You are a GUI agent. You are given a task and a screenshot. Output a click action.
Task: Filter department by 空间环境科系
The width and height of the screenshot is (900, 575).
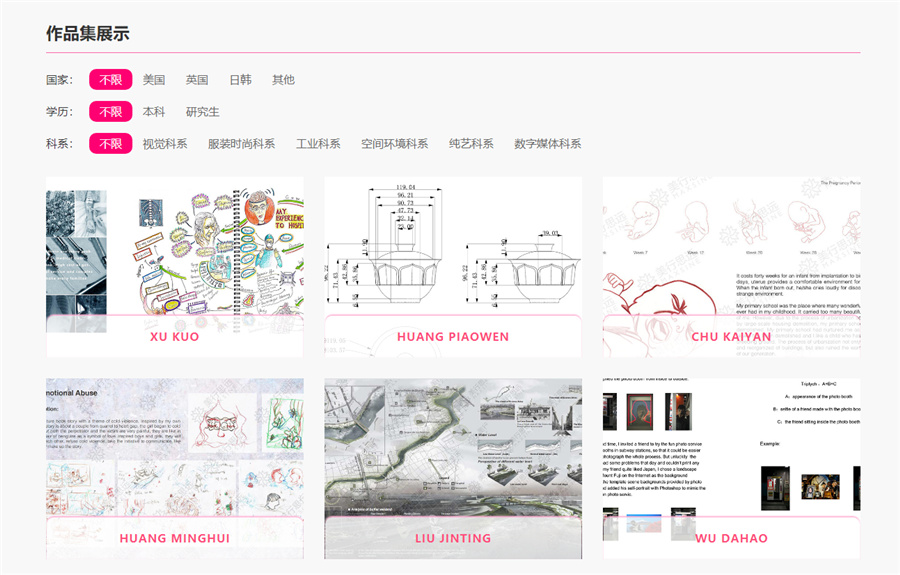394,143
